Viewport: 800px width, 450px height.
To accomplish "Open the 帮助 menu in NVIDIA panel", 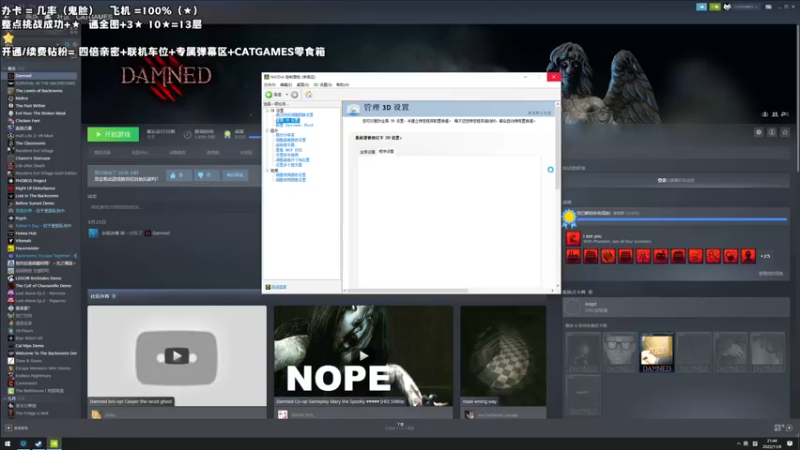I will (x=342, y=85).
